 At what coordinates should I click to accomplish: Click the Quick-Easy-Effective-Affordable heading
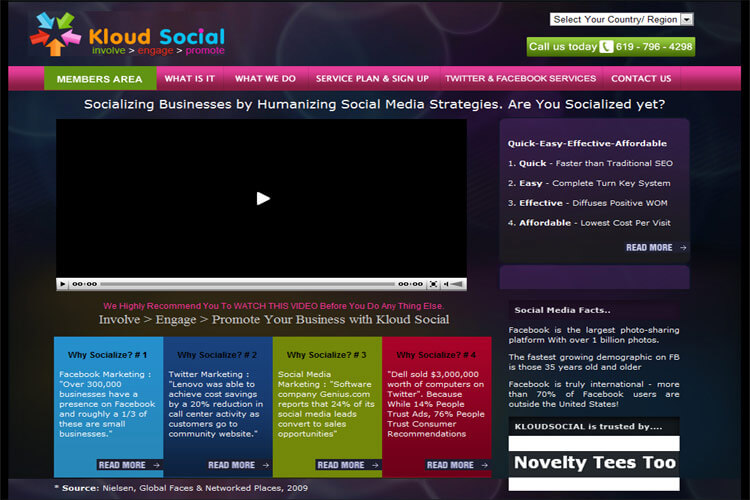[x=587, y=144]
